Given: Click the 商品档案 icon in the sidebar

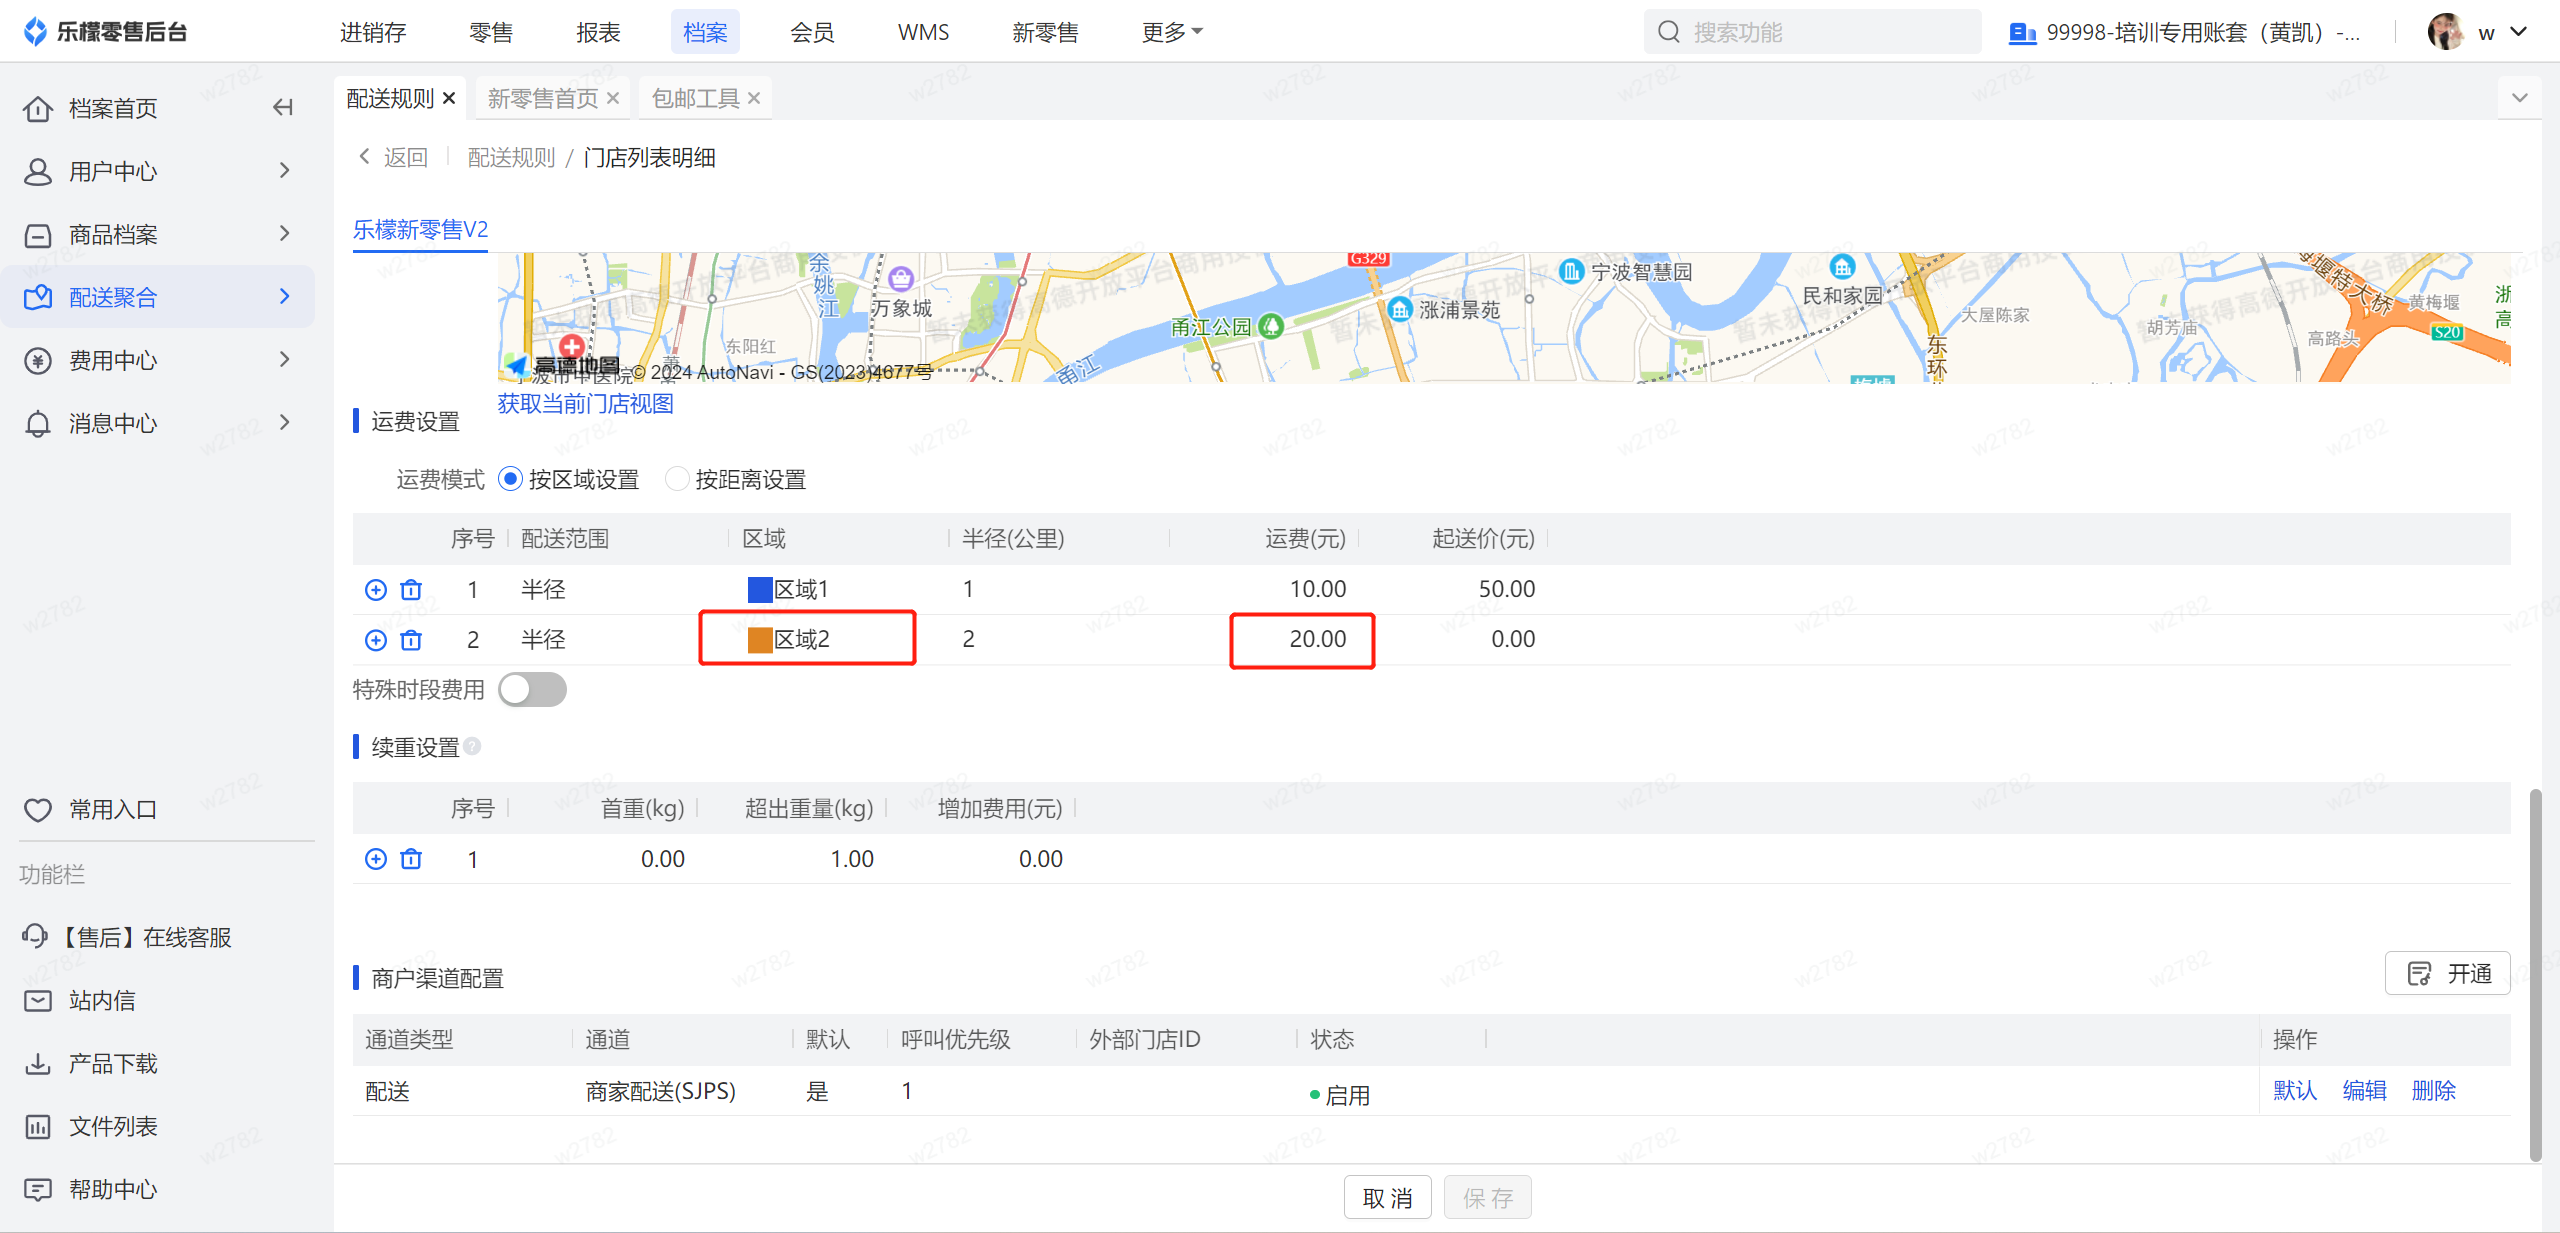Looking at the screenshot, I should (x=38, y=235).
